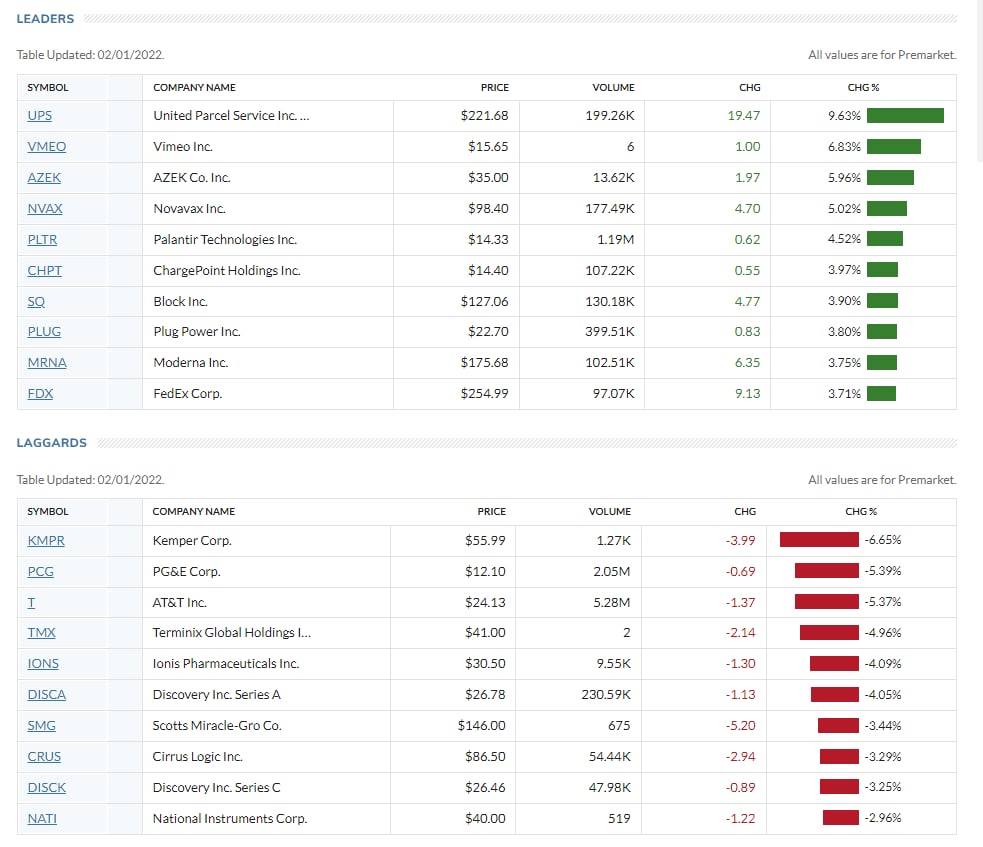Click the Leaders table VOLUME column header

click(x=613, y=88)
